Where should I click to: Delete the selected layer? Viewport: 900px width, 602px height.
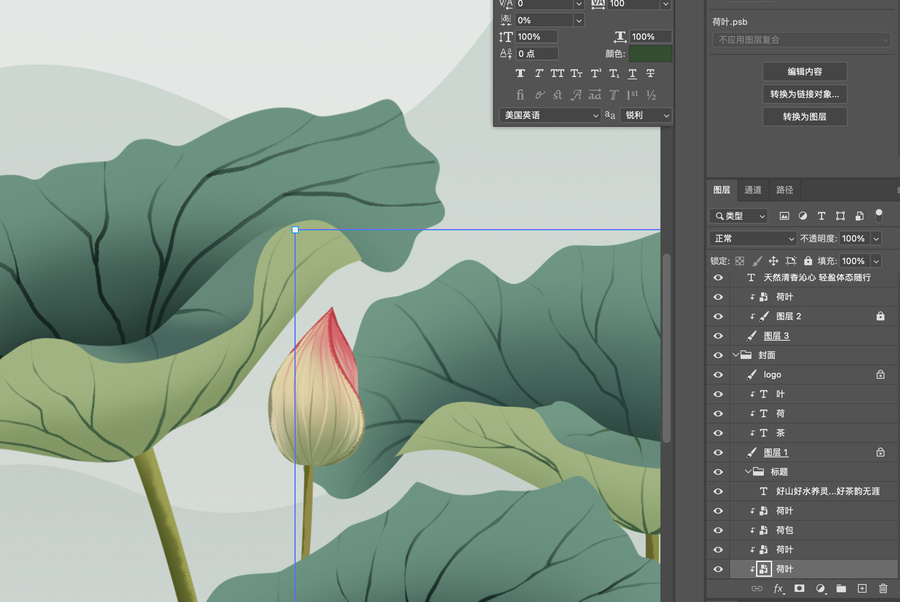coord(883,589)
